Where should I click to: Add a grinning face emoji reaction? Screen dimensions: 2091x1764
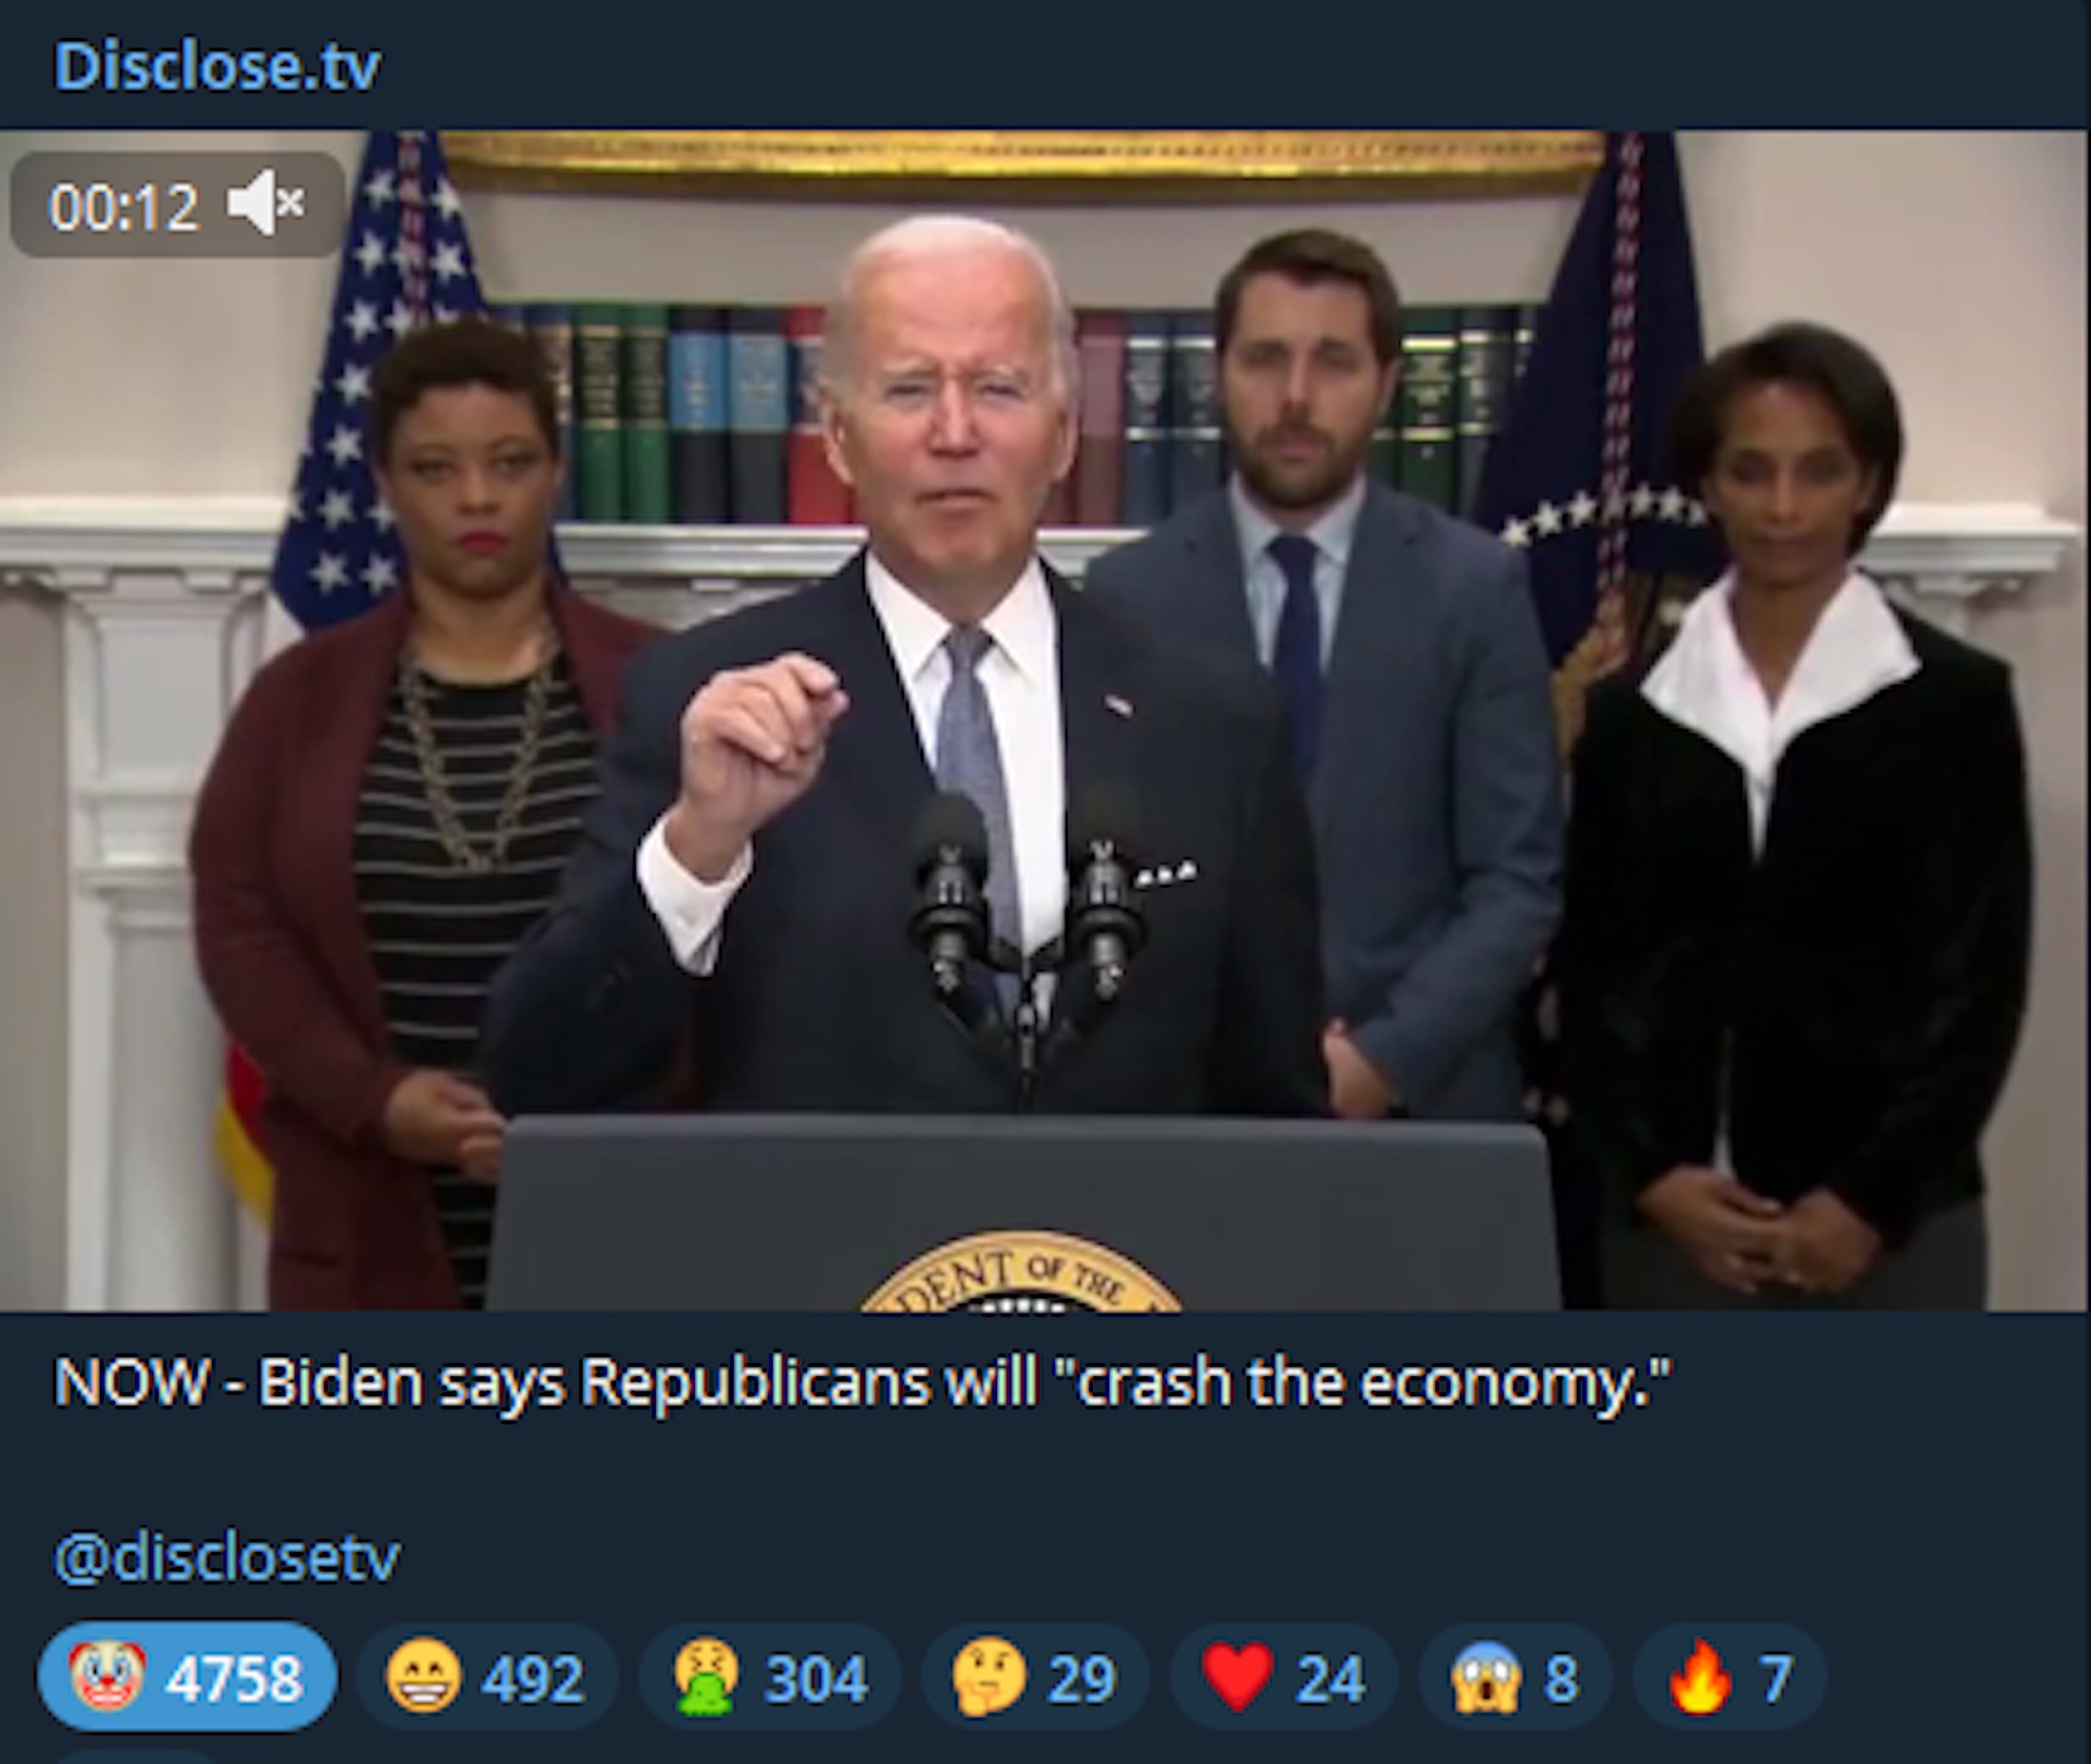point(423,1677)
